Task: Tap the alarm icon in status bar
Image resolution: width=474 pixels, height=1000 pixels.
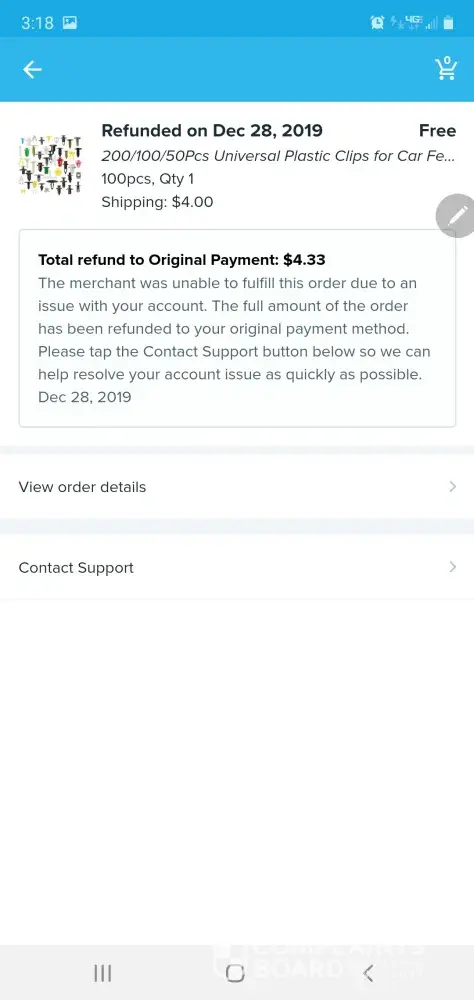Action: [x=378, y=23]
